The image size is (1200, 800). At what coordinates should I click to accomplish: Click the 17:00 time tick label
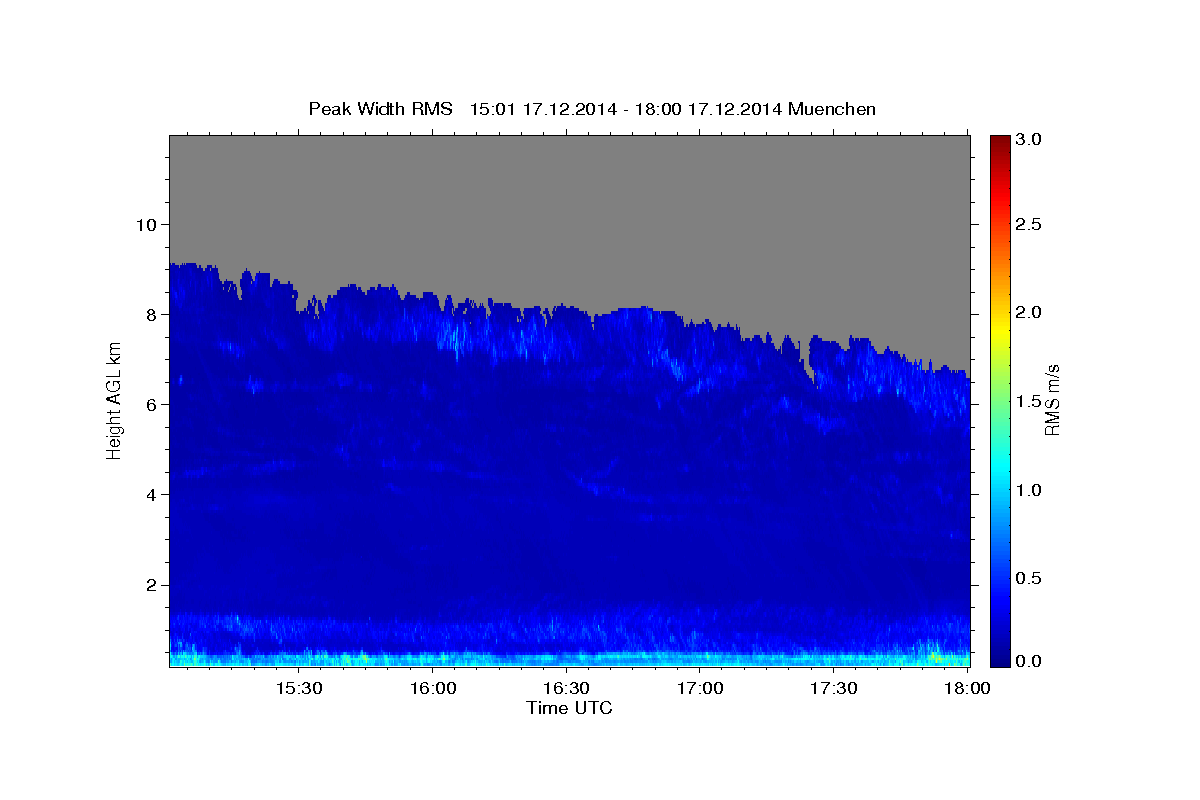[700, 689]
